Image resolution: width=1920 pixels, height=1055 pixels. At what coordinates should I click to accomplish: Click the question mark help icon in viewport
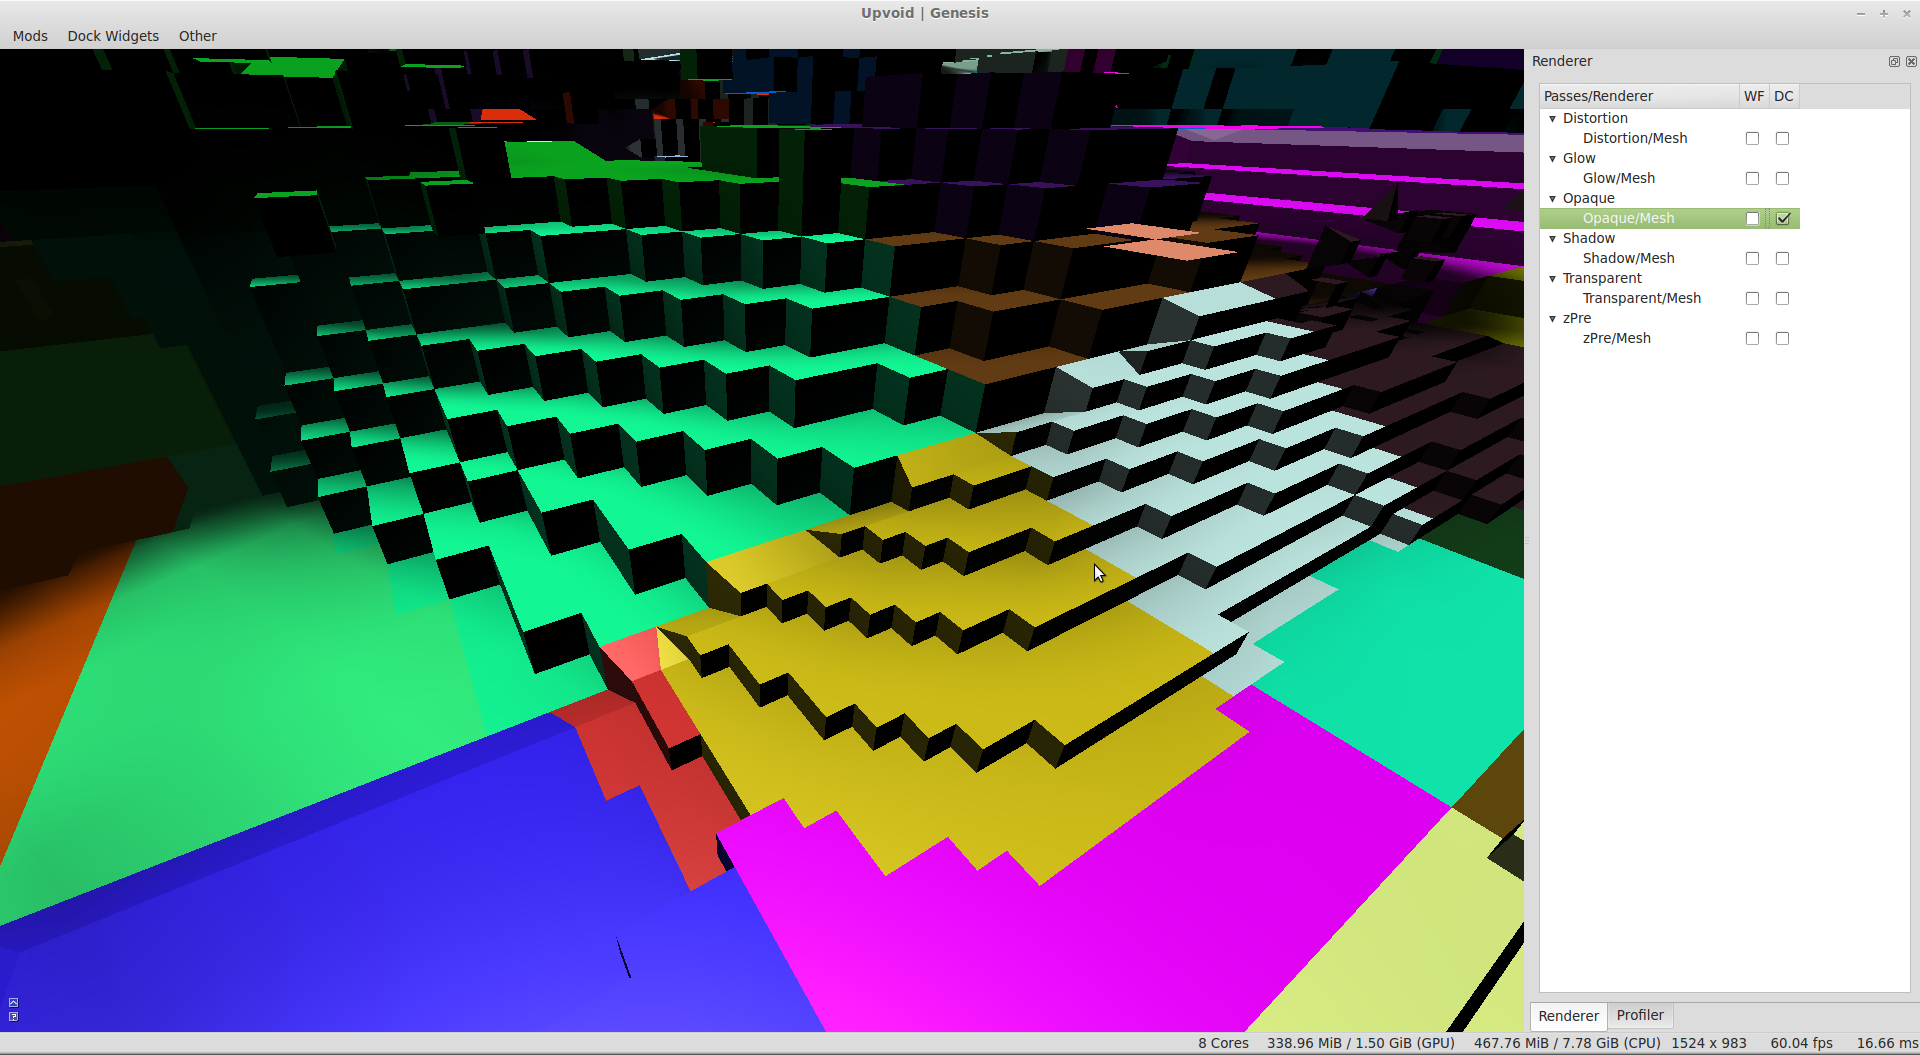[x=13, y=1017]
